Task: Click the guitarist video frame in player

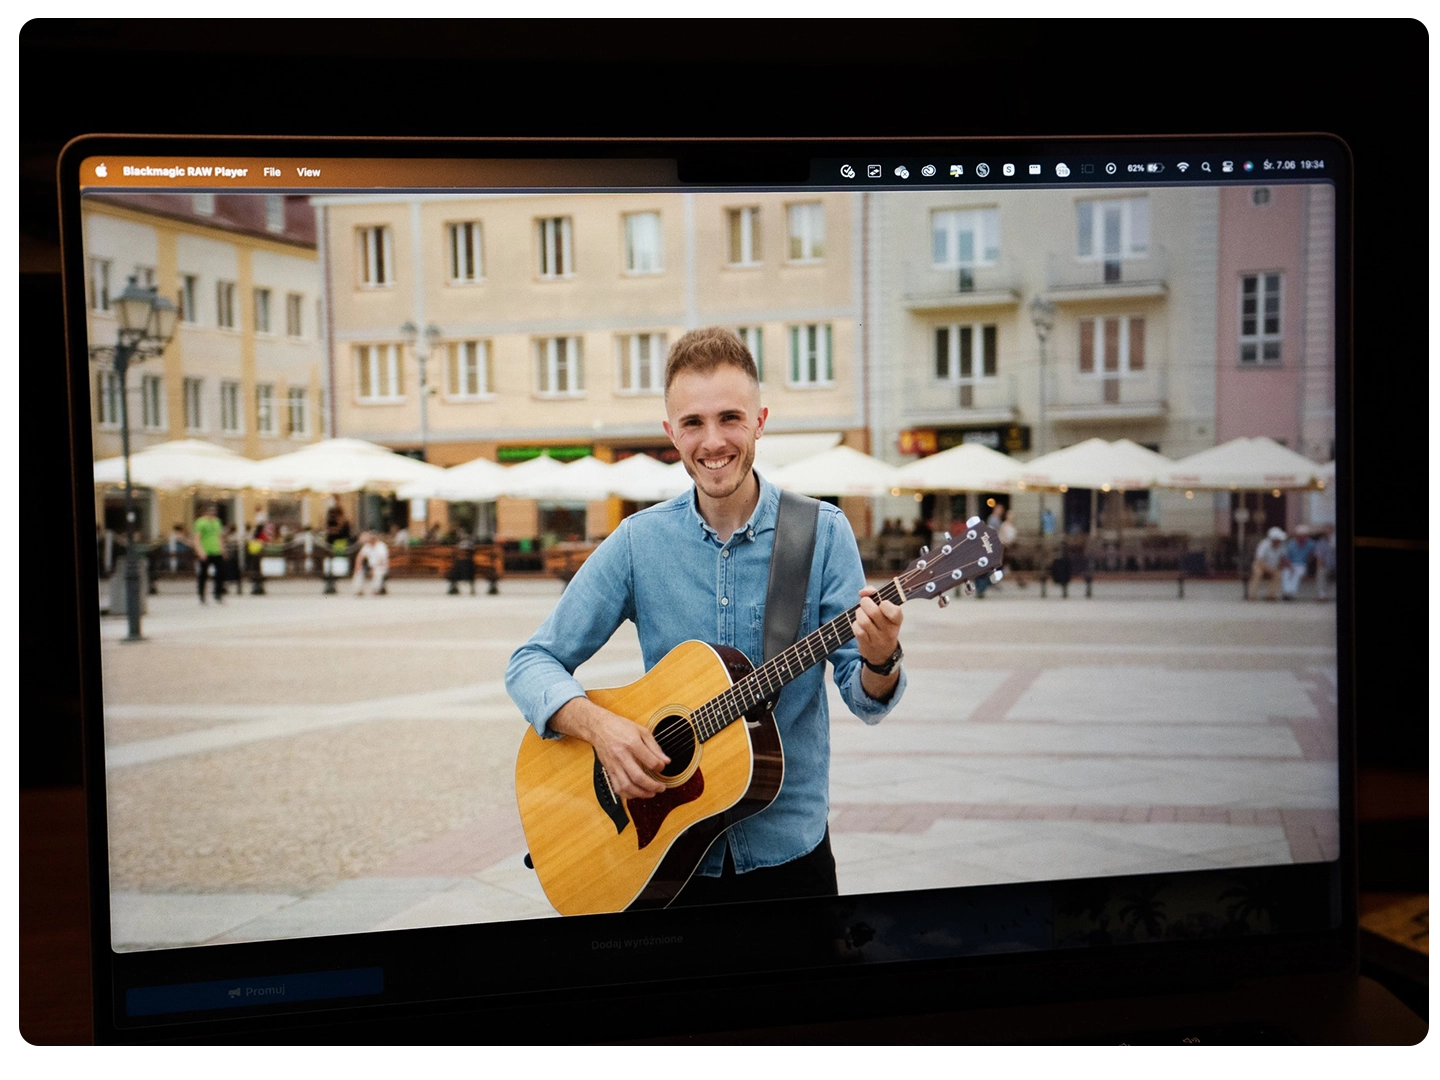Action: pos(718,560)
